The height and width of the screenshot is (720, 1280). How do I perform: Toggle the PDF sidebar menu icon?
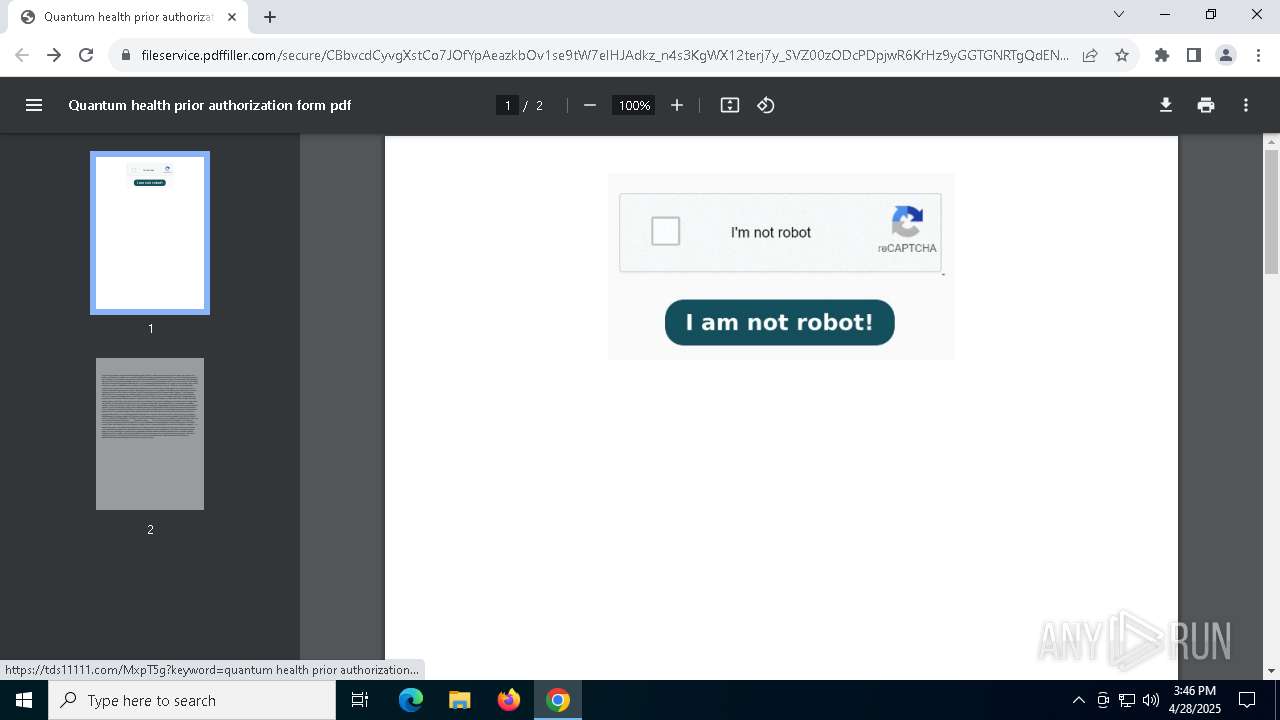coord(34,105)
